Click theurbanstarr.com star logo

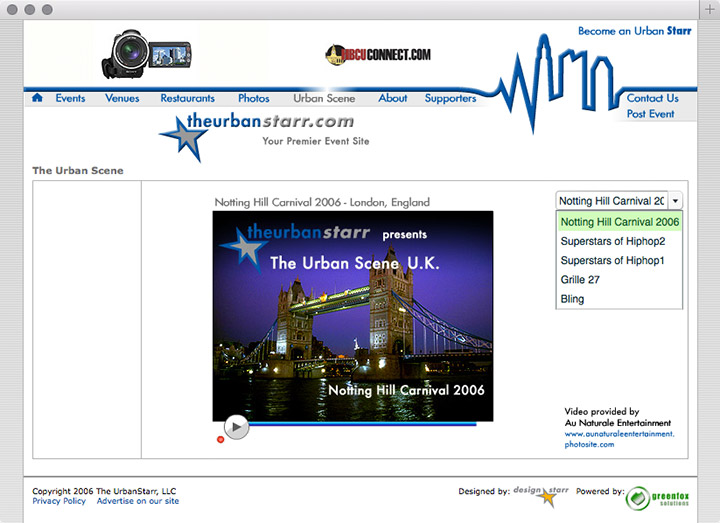(x=256, y=136)
